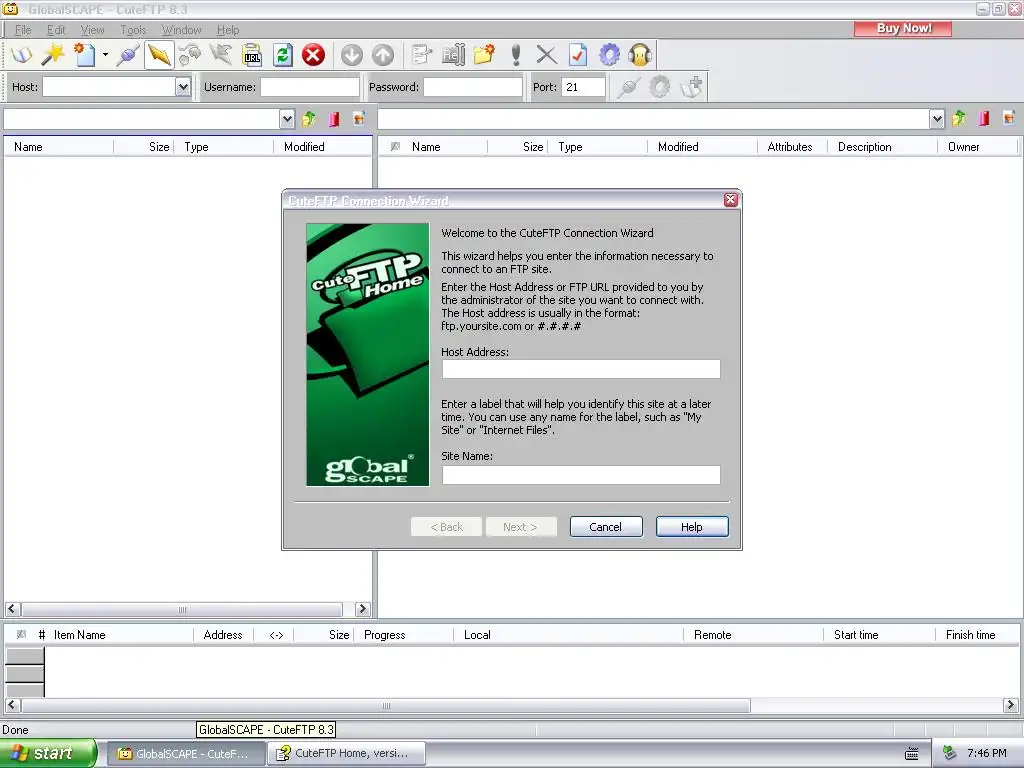Open the Help menu

(228, 30)
